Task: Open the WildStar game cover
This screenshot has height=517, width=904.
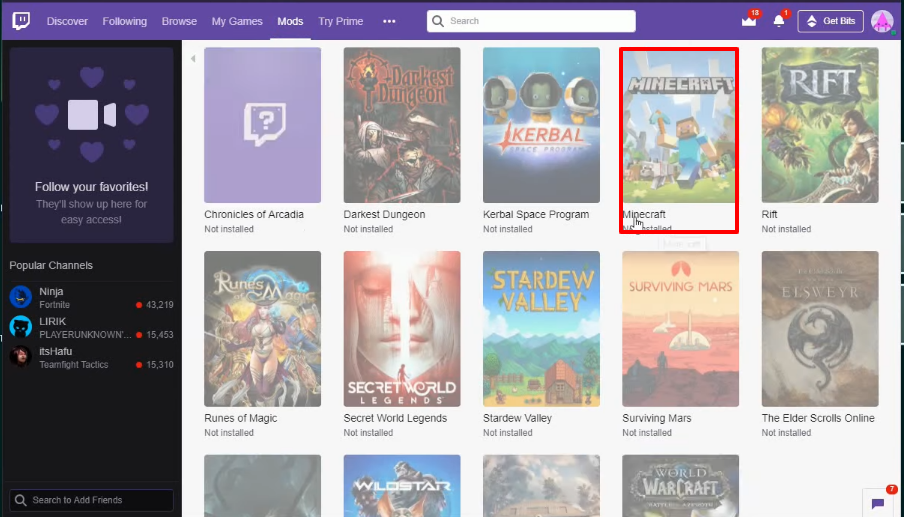Action: (x=402, y=486)
